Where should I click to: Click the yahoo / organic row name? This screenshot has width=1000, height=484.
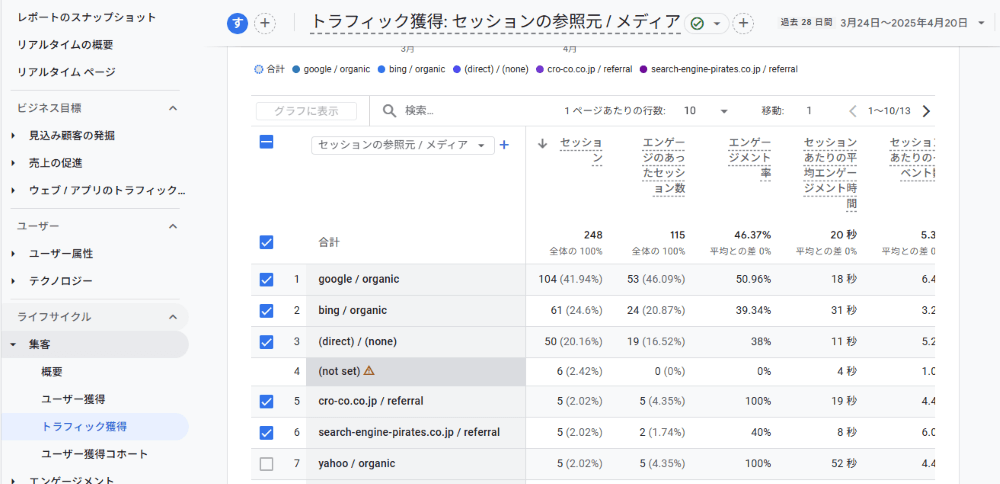click(357, 464)
